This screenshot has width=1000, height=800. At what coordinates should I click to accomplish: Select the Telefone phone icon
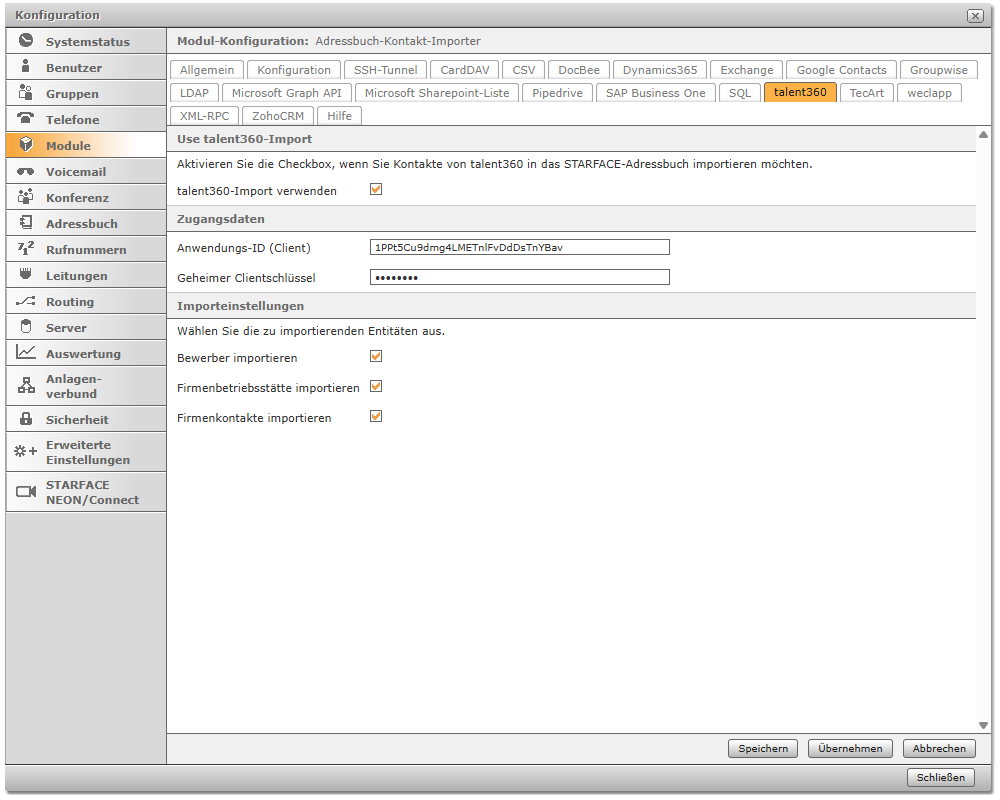(26, 119)
